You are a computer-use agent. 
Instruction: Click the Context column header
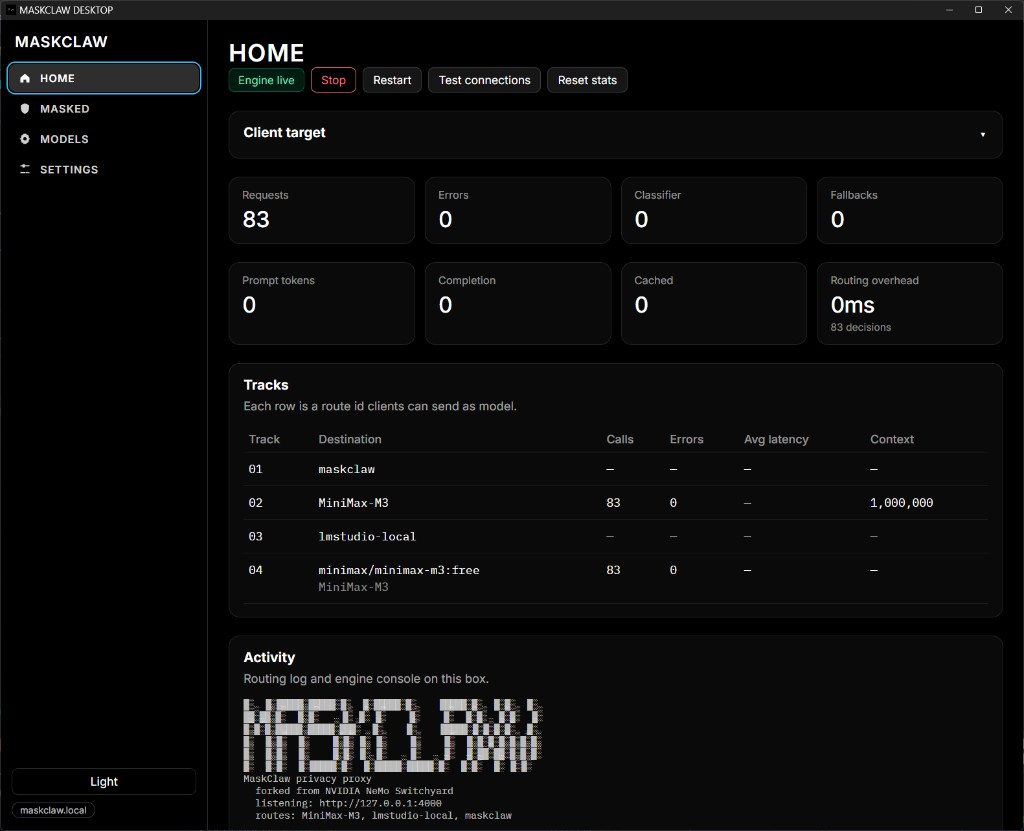tap(891, 440)
